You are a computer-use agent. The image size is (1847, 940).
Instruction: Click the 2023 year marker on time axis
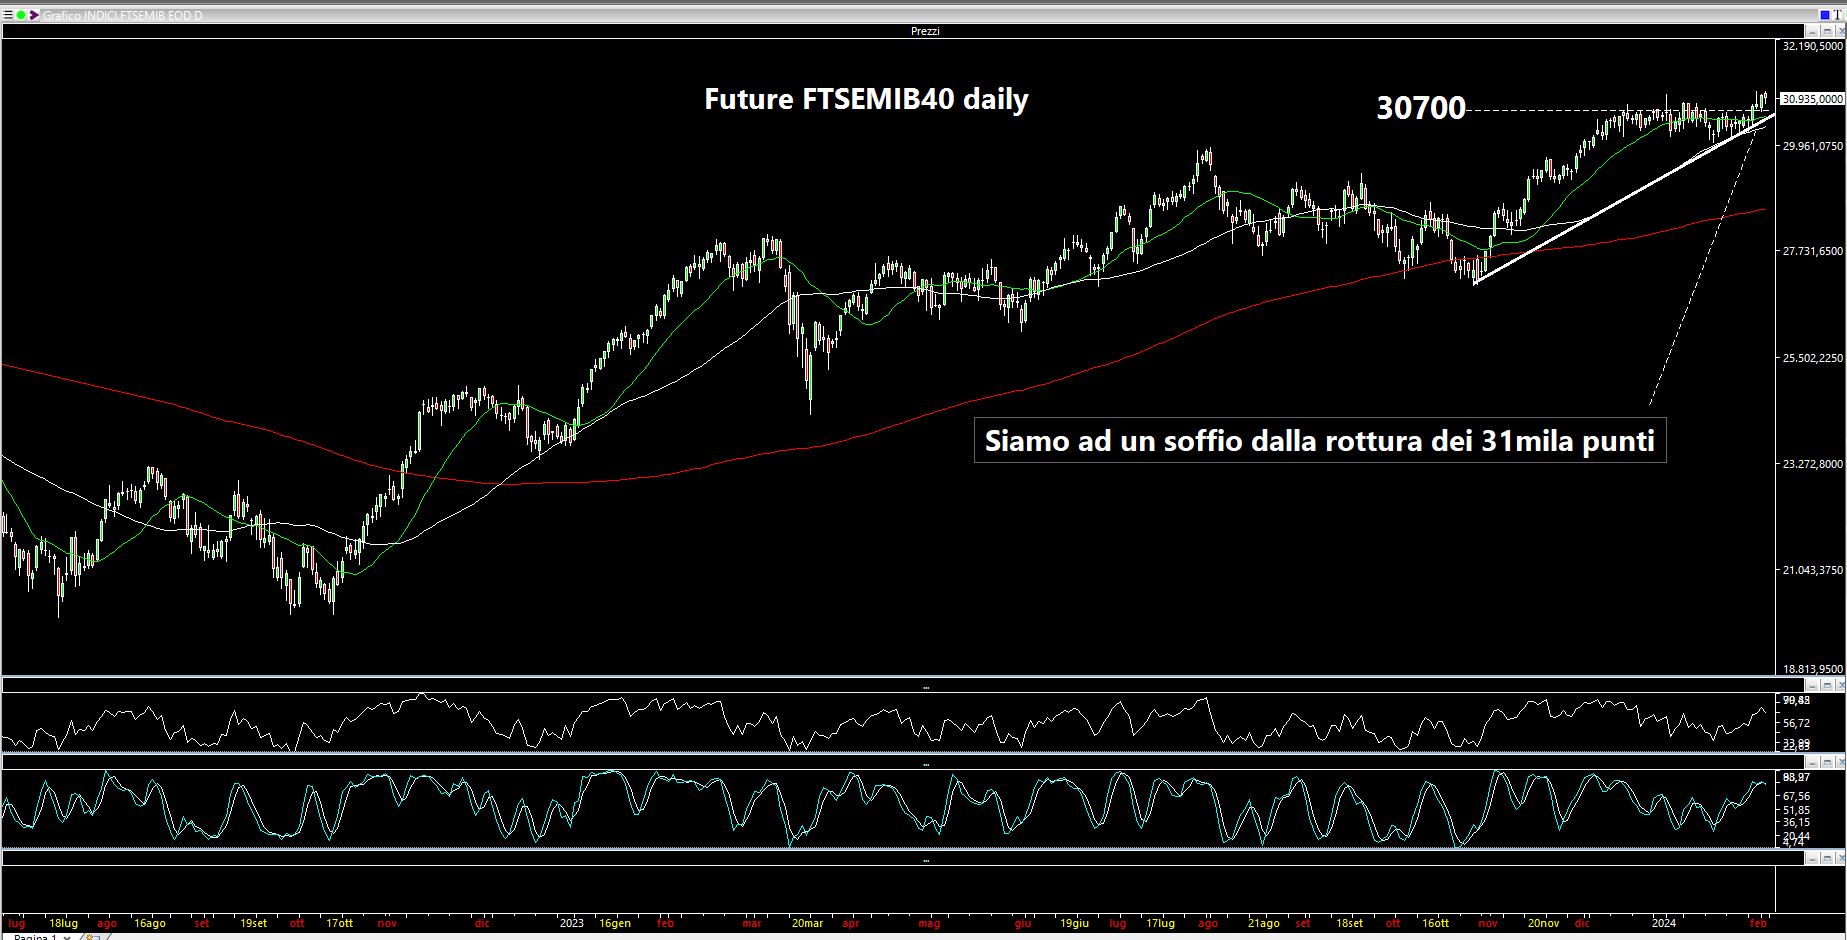point(572,923)
